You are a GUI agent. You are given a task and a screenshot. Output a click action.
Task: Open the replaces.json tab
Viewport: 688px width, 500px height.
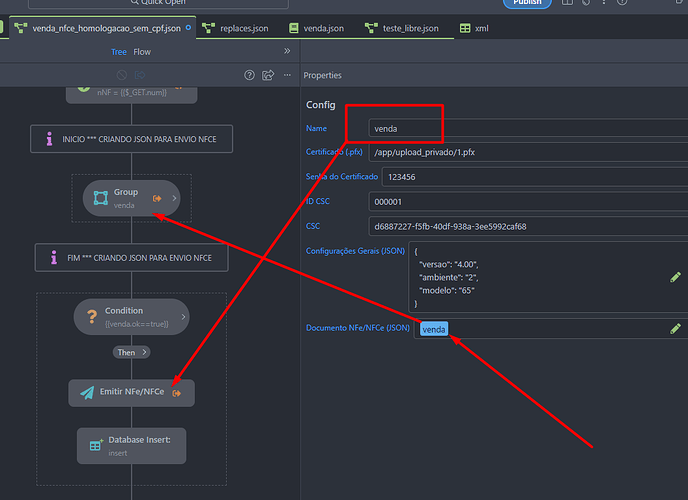241,28
